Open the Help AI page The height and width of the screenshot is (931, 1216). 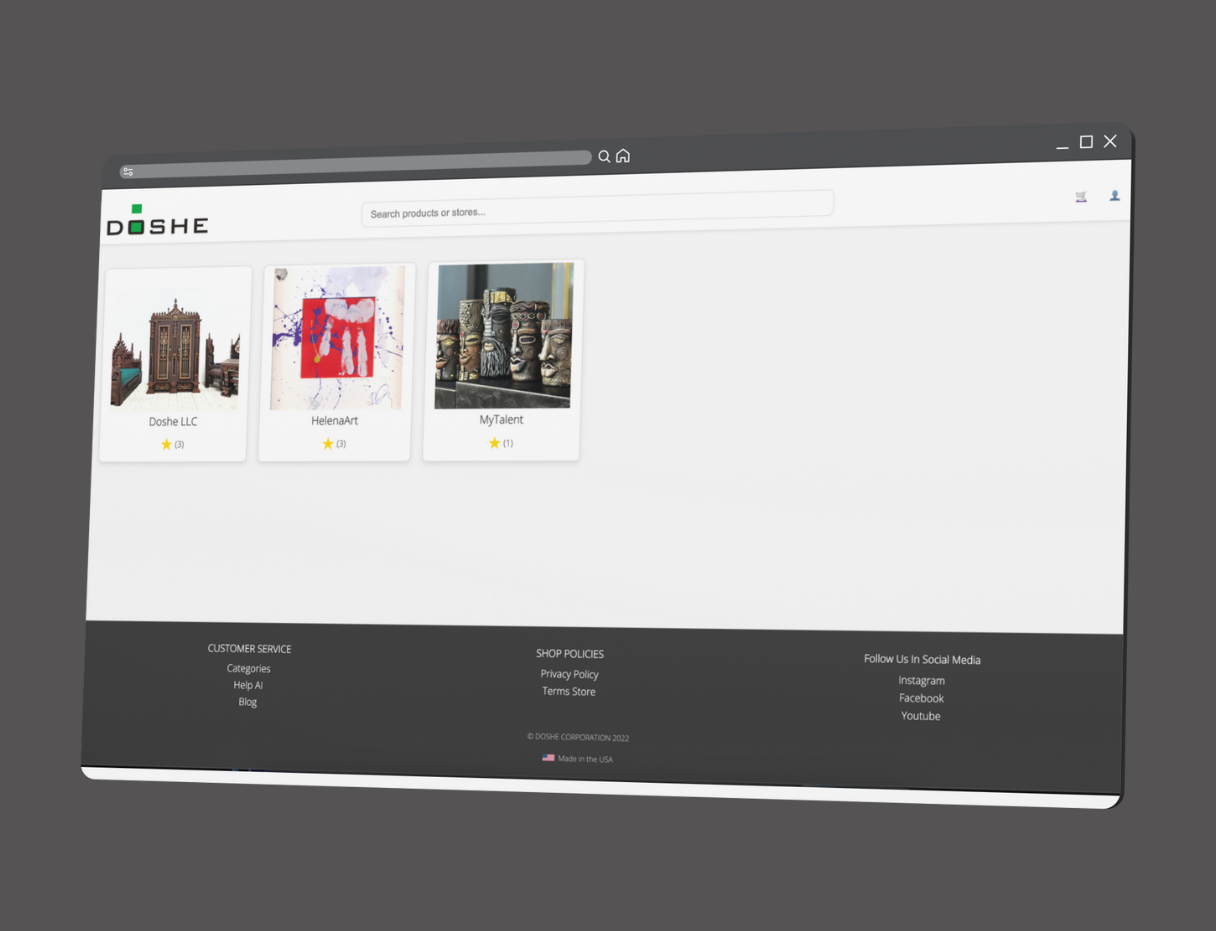tap(247, 685)
